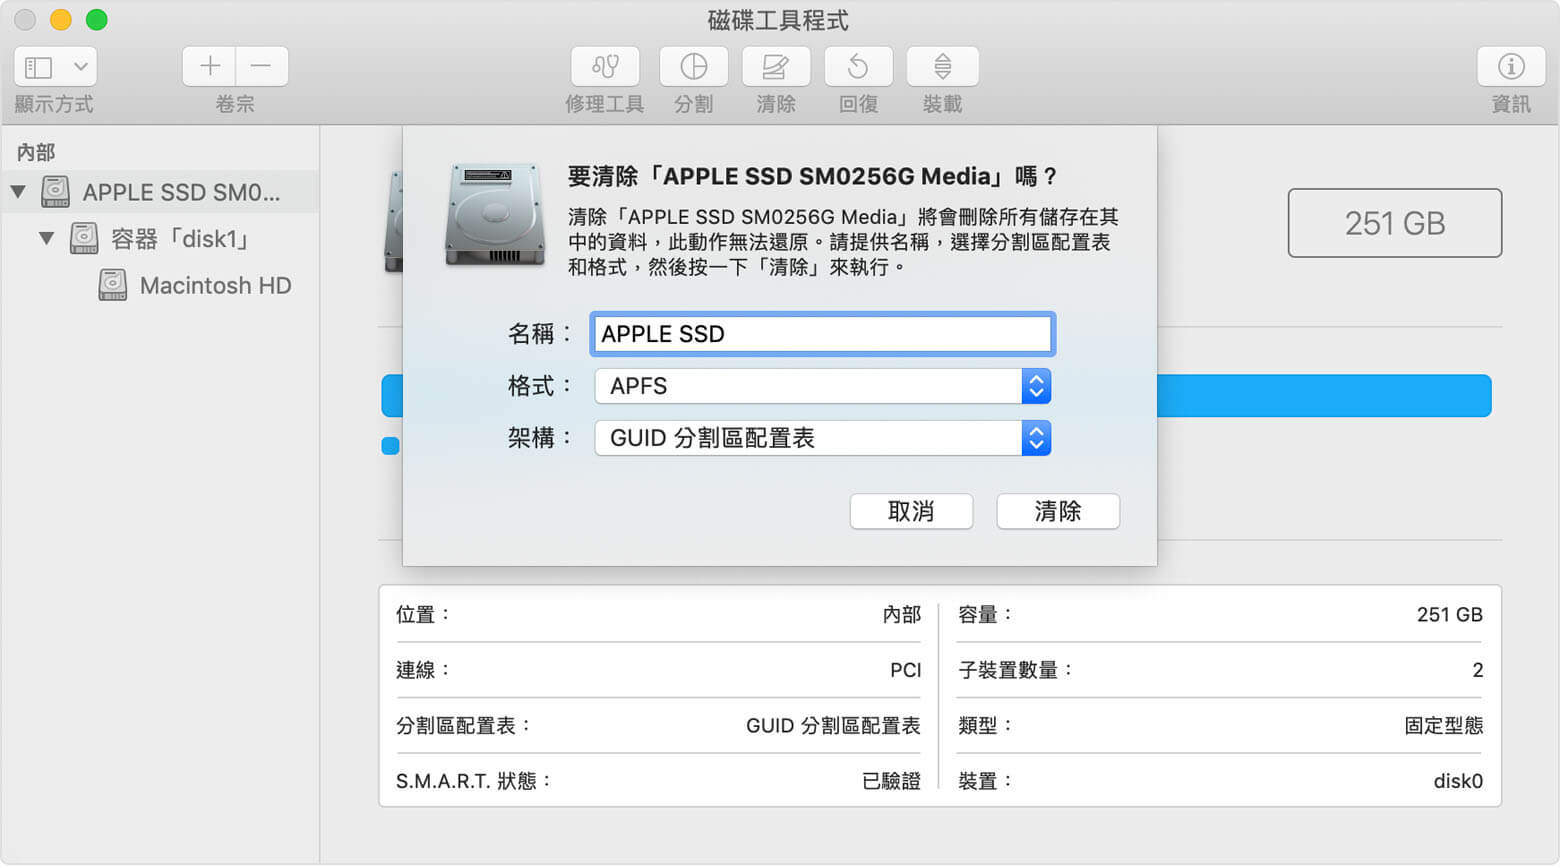Select the 子裝置數量 value 2
Viewport: 1560px width, 866px height.
click(x=1477, y=670)
